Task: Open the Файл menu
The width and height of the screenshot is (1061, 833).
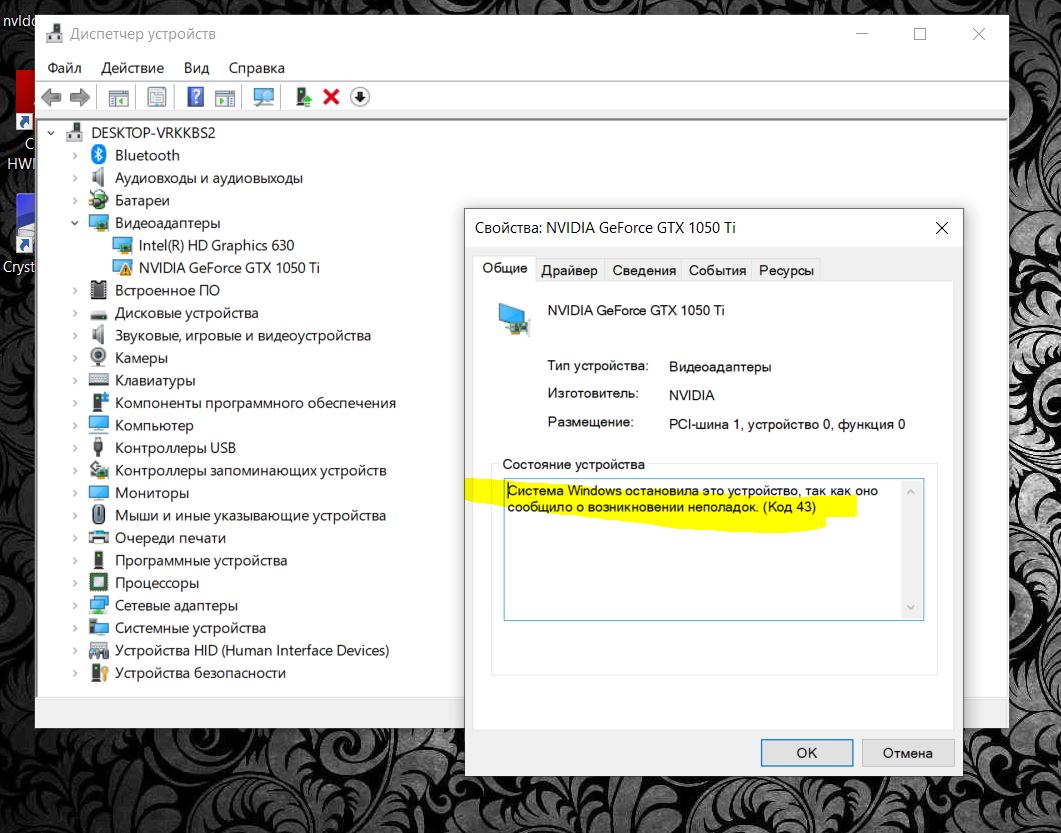Action: pyautogui.click(x=64, y=68)
